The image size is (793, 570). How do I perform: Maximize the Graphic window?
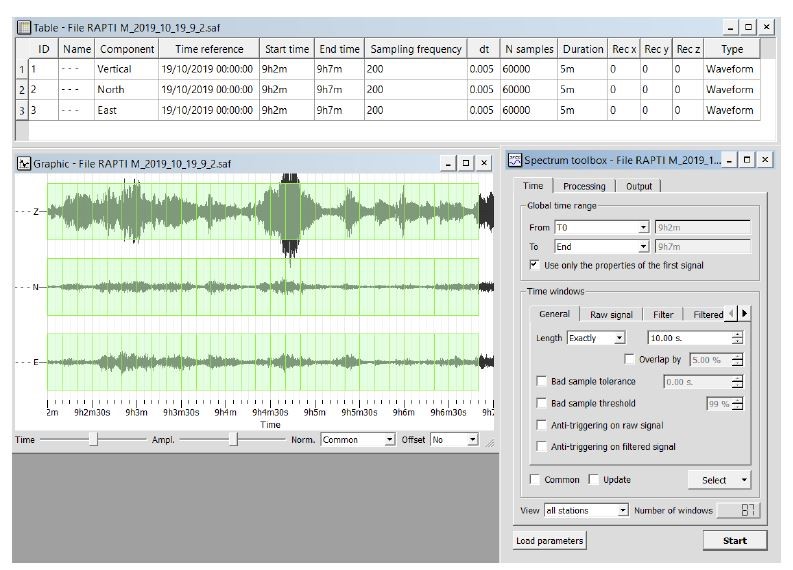[465, 163]
